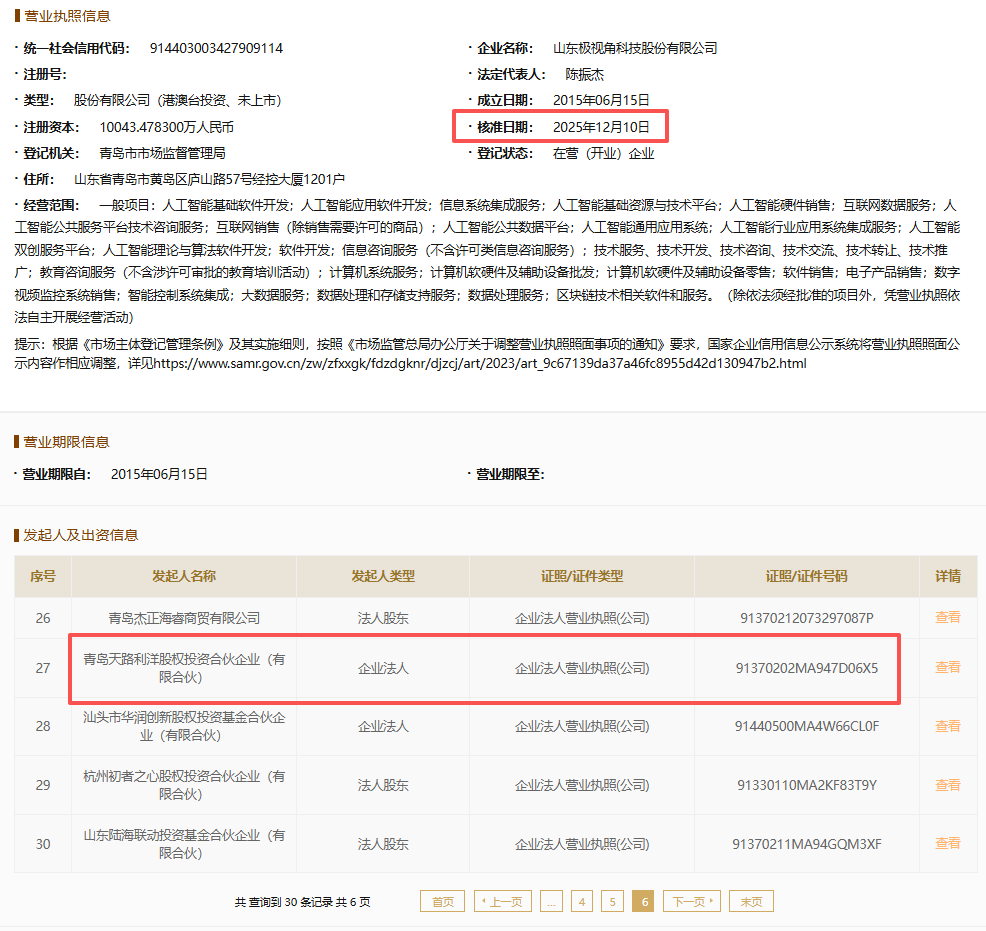986x931 pixels.
Task: Click 查看 beside 杭州初者之心股权投资合伙企业
Action: [x=946, y=785]
